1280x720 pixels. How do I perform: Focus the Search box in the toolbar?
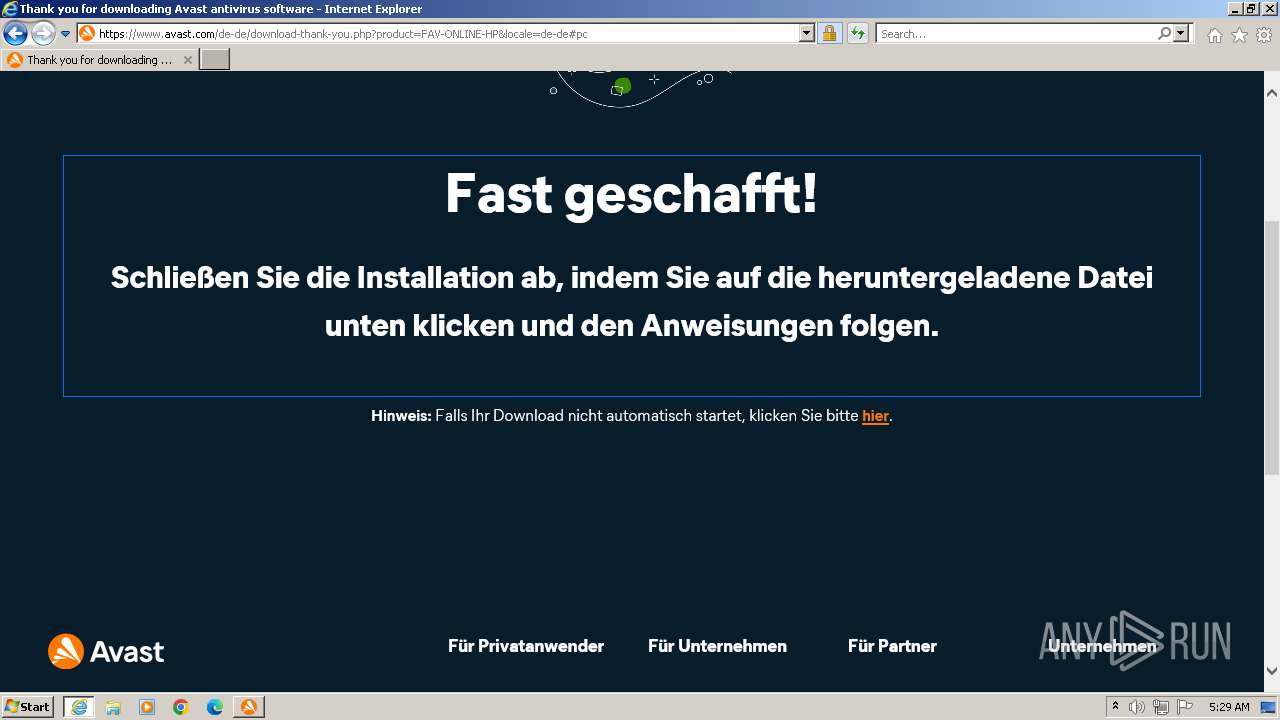pos(1016,33)
